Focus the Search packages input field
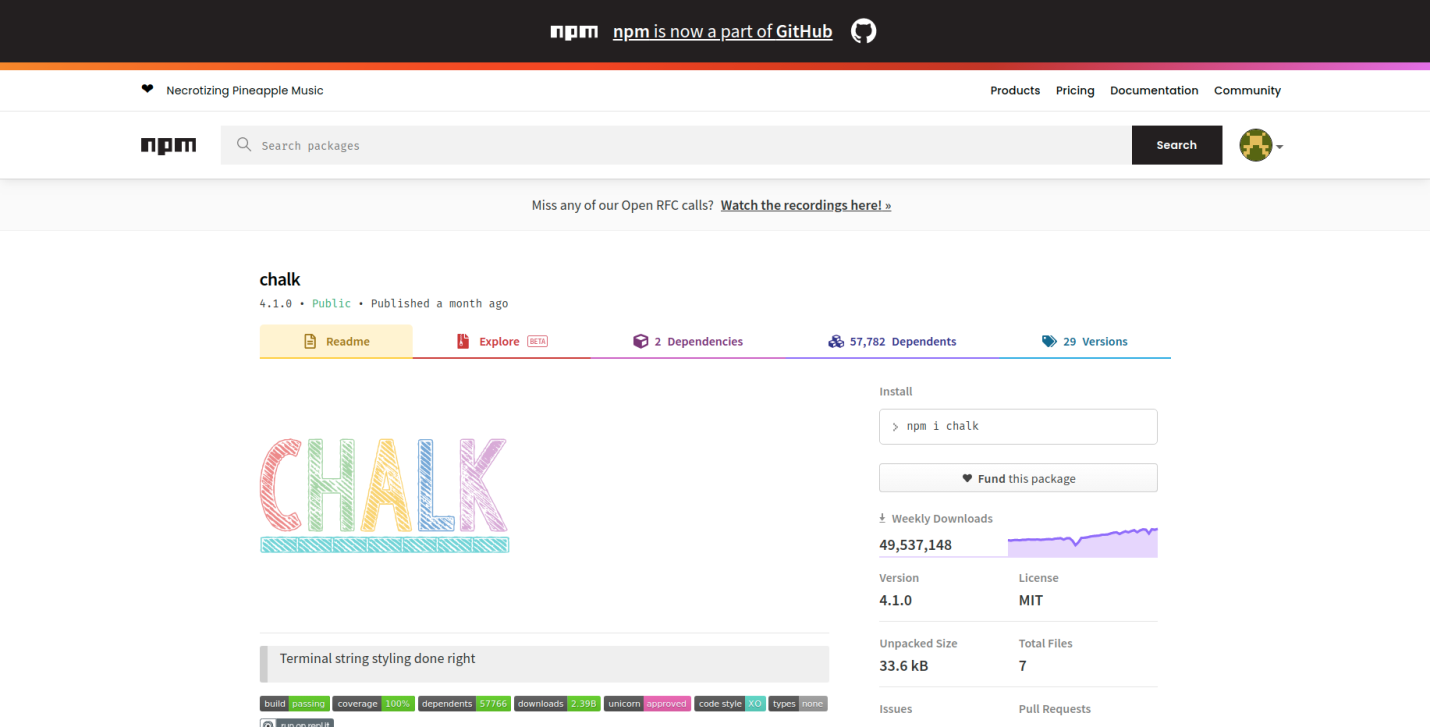This screenshot has width=1430, height=727. (x=676, y=145)
